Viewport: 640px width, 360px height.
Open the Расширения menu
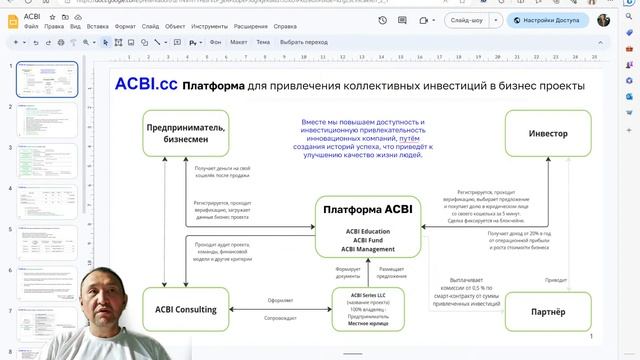pos(251,27)
